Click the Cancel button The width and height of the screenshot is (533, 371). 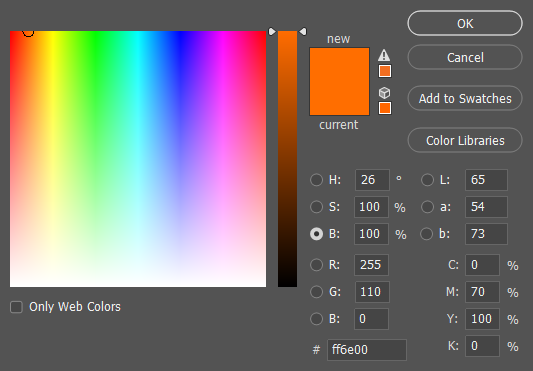pos(465,57)
